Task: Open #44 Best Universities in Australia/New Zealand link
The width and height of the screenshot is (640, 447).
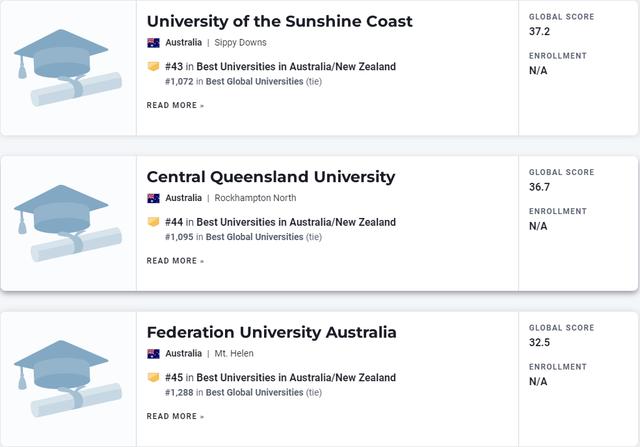Action: coord(280,222)
